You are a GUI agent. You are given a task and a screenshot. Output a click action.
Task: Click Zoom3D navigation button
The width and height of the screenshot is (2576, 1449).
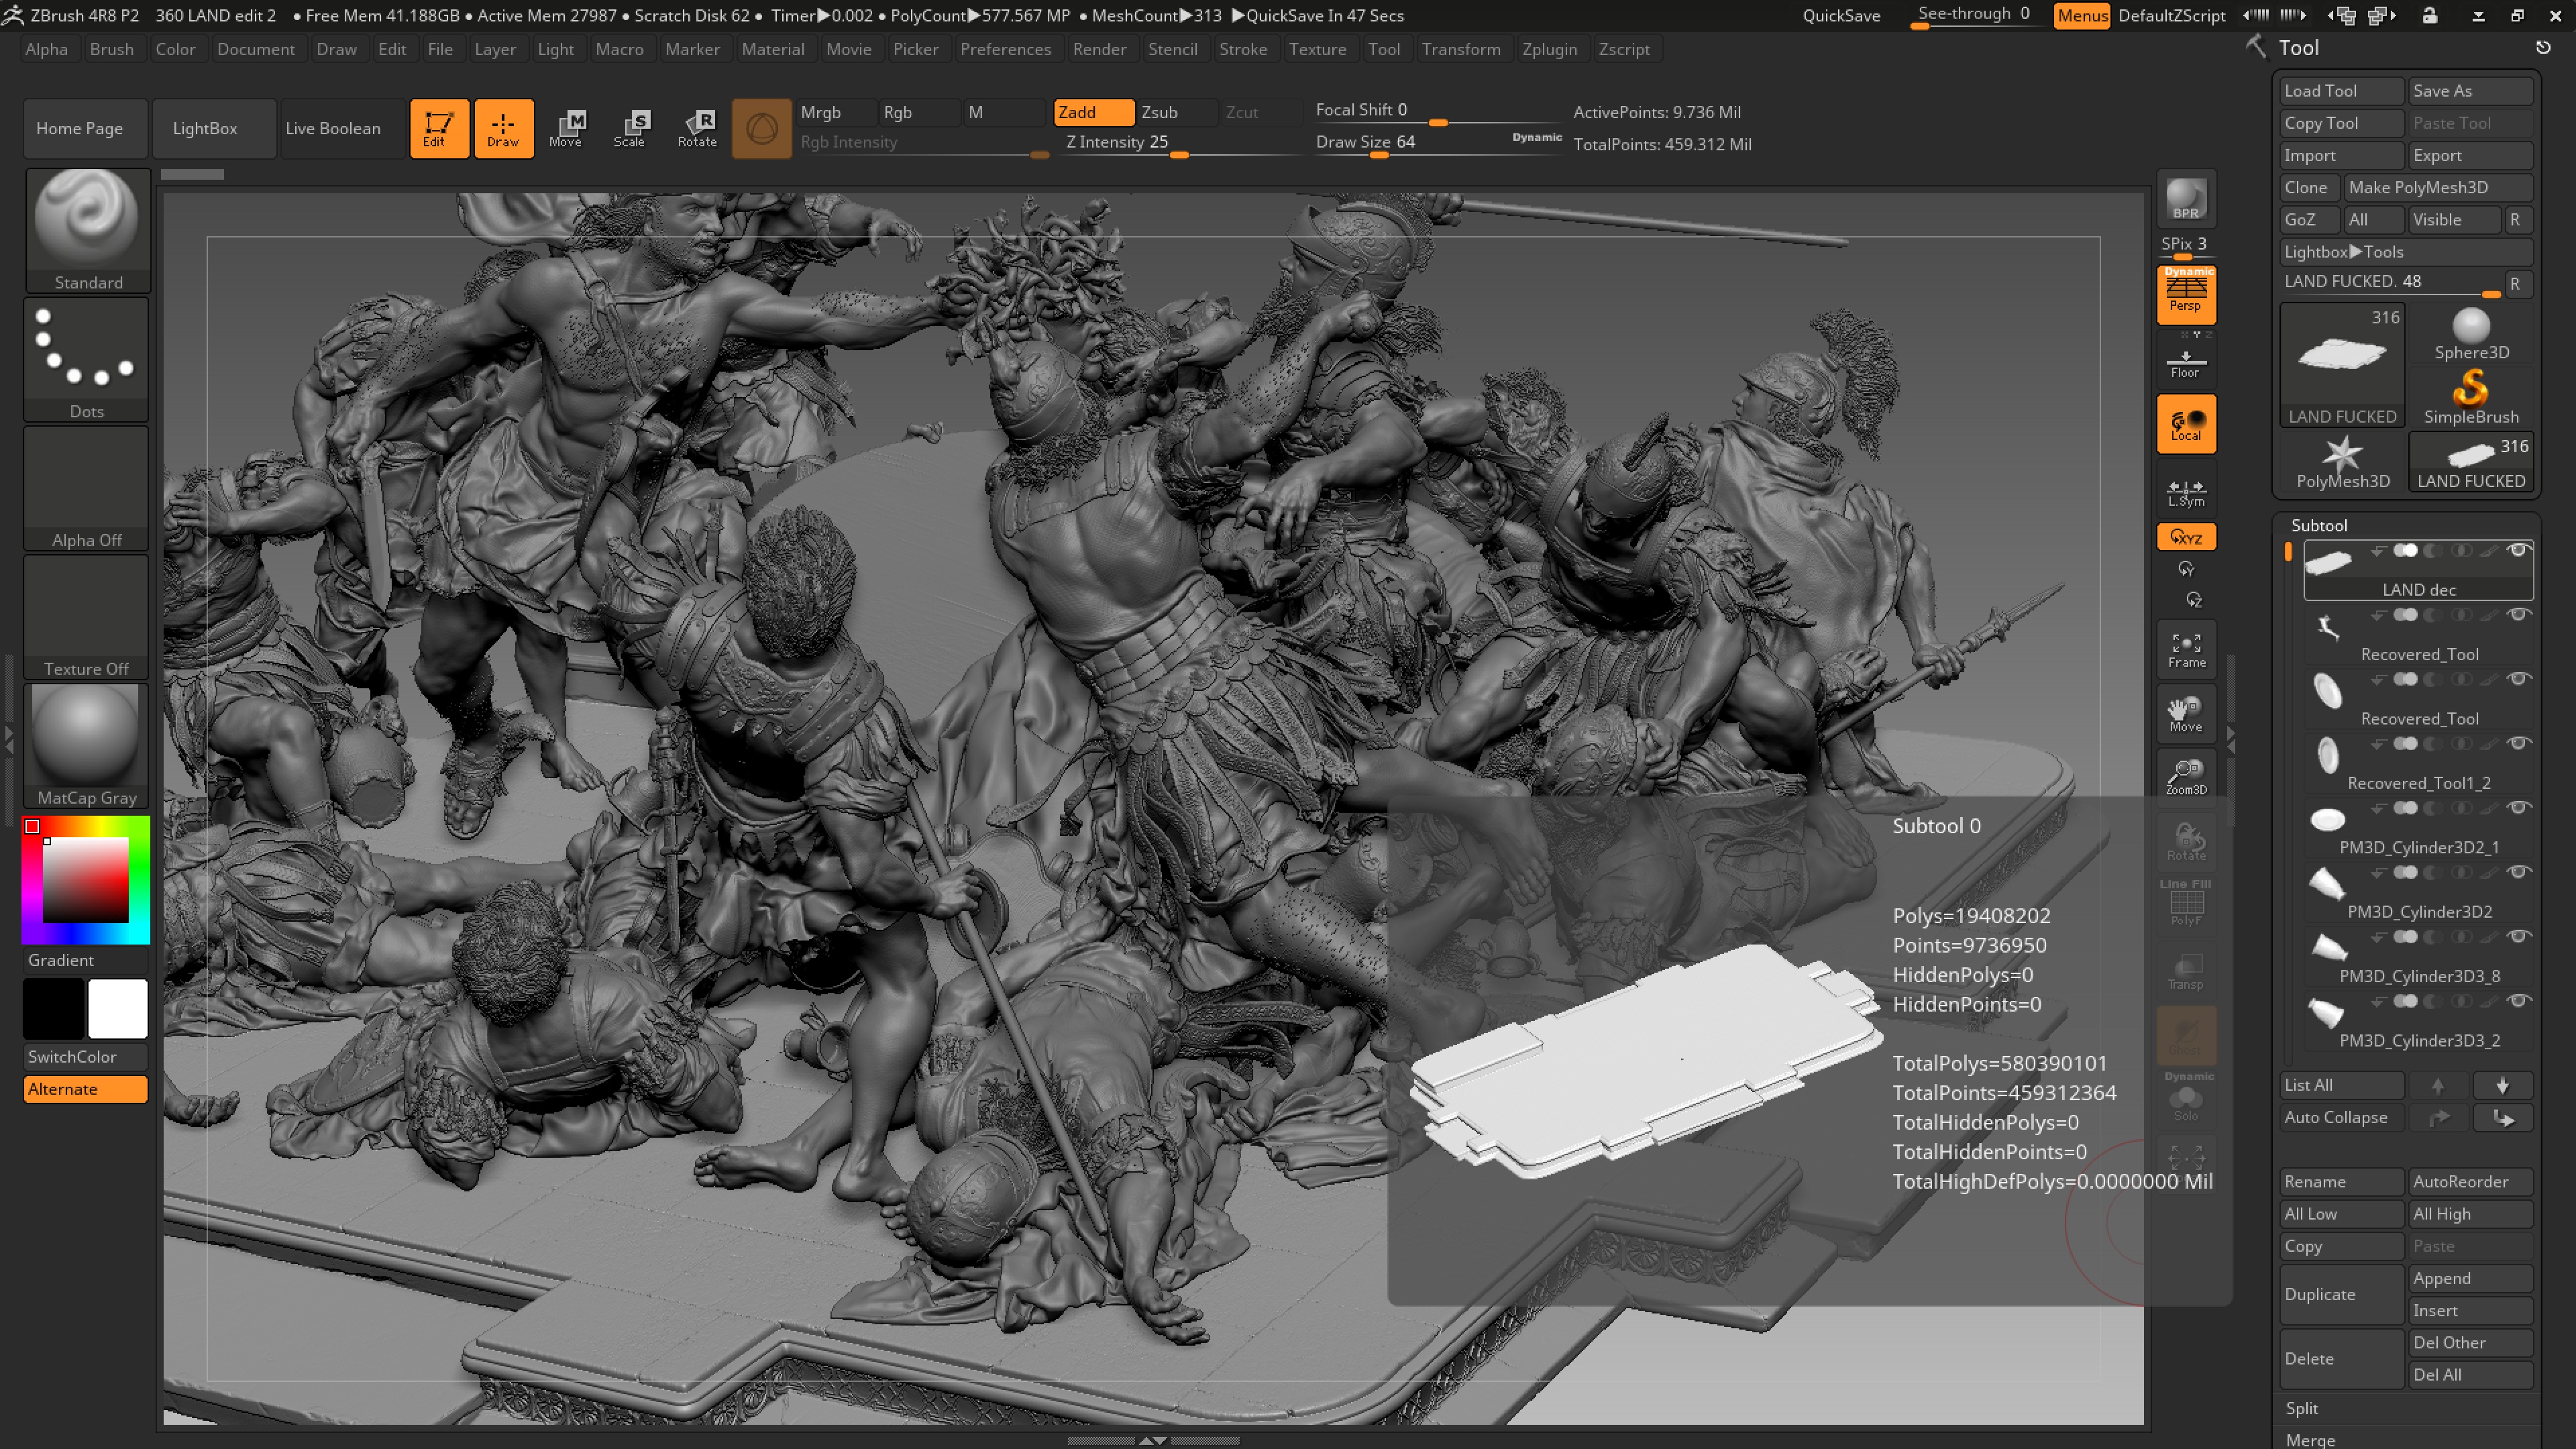[x=2185, y=777]
